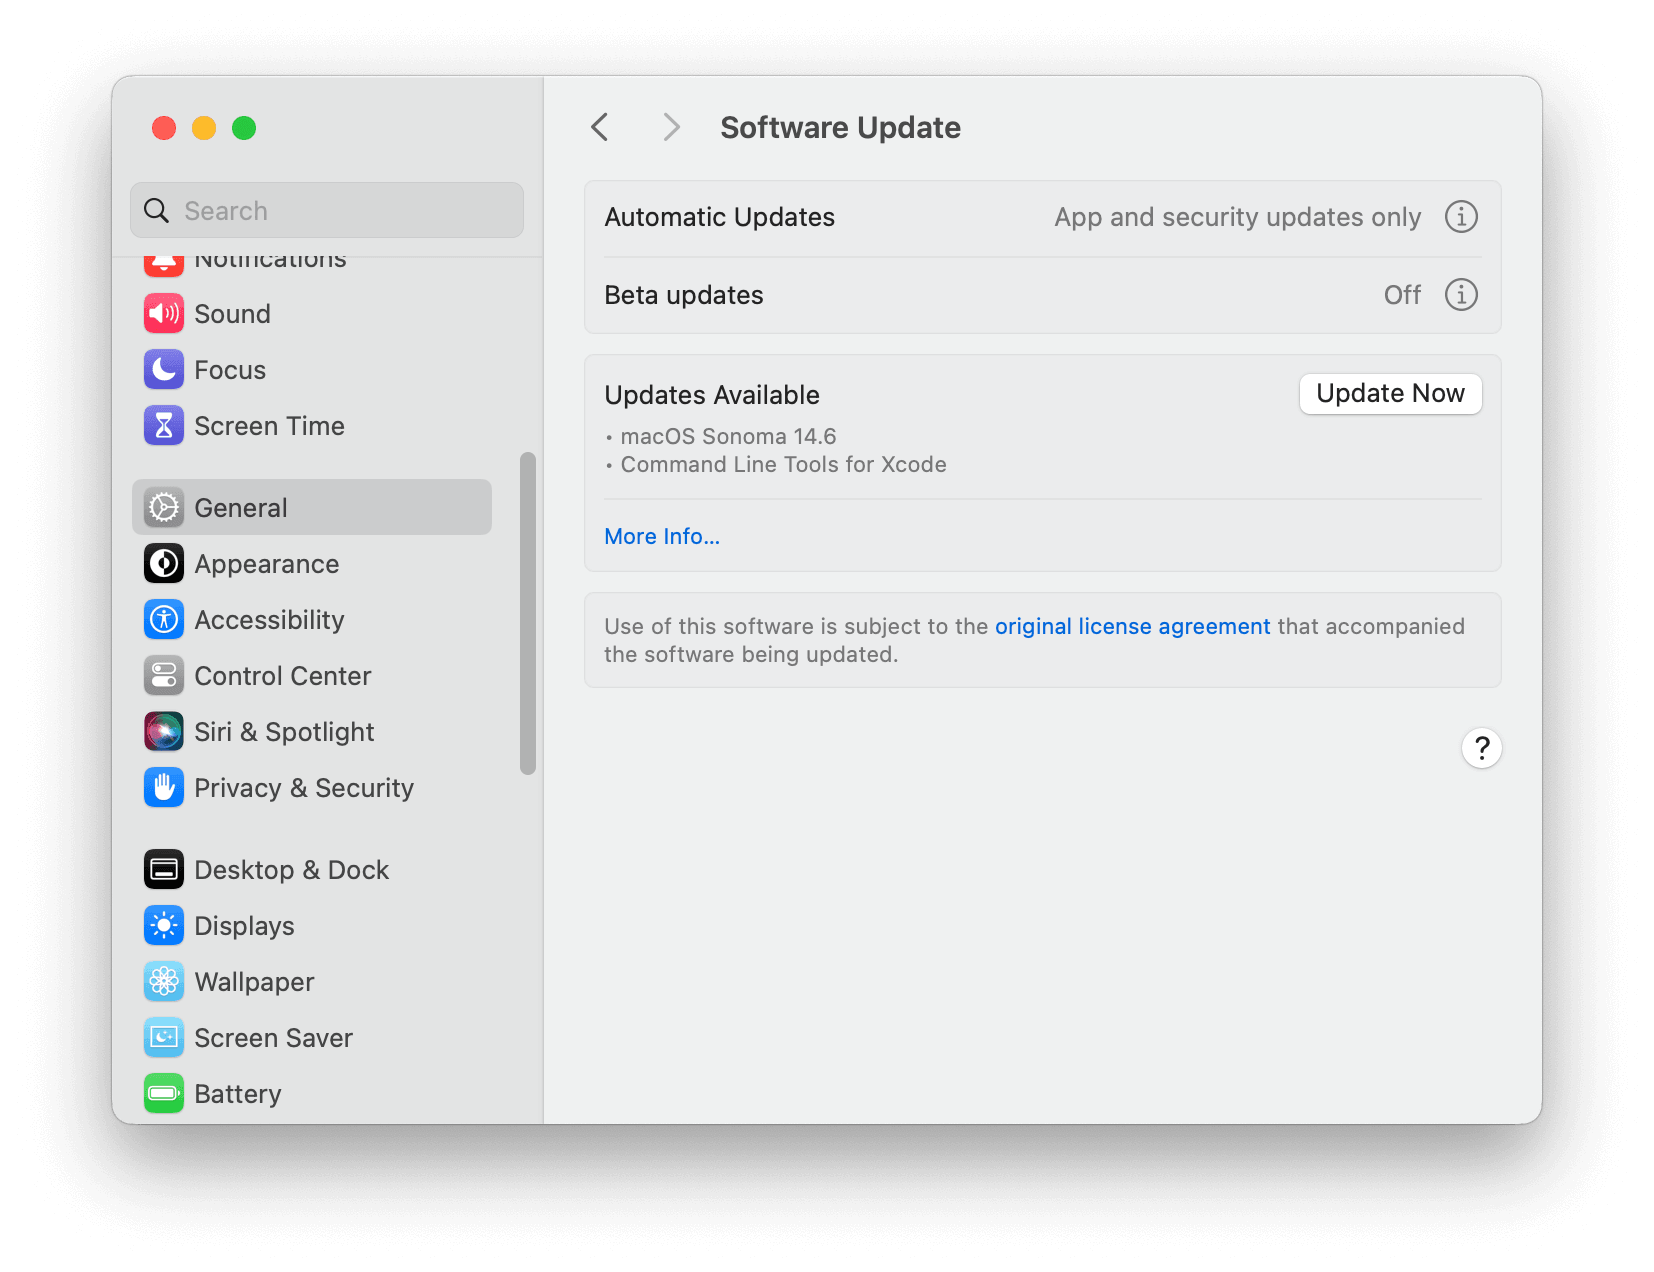1654x1272 pixels.
Task: Click the back navigation arrow
Action: 598,127
